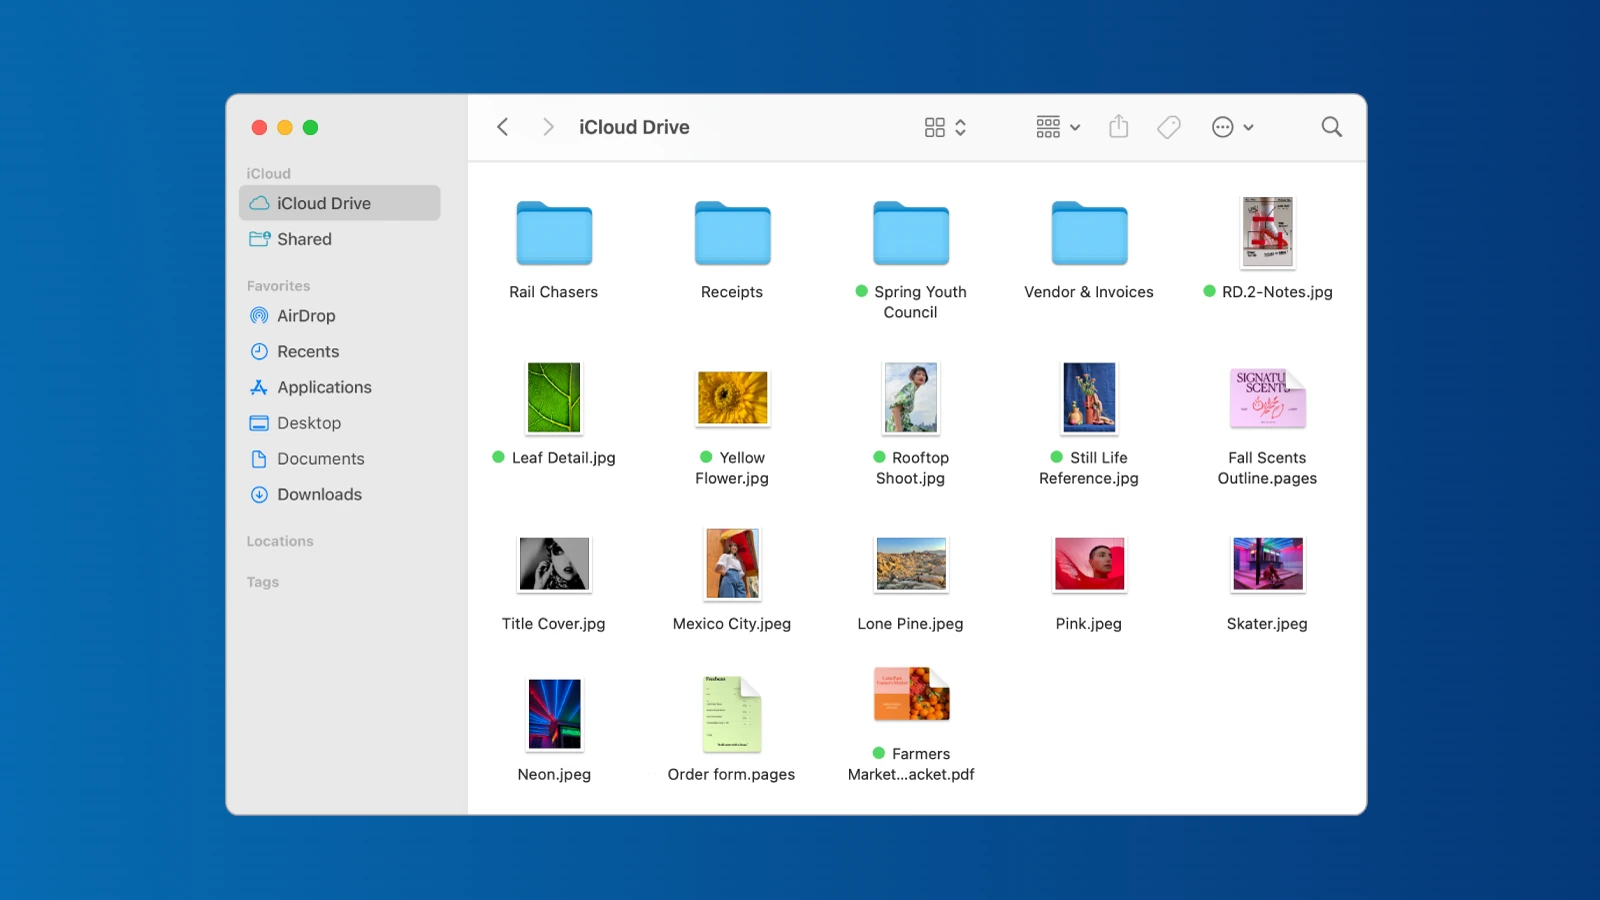Click the back navigation arrow
The height and width of the screenshot is (900, 1600).
click(x=502, y=127)
